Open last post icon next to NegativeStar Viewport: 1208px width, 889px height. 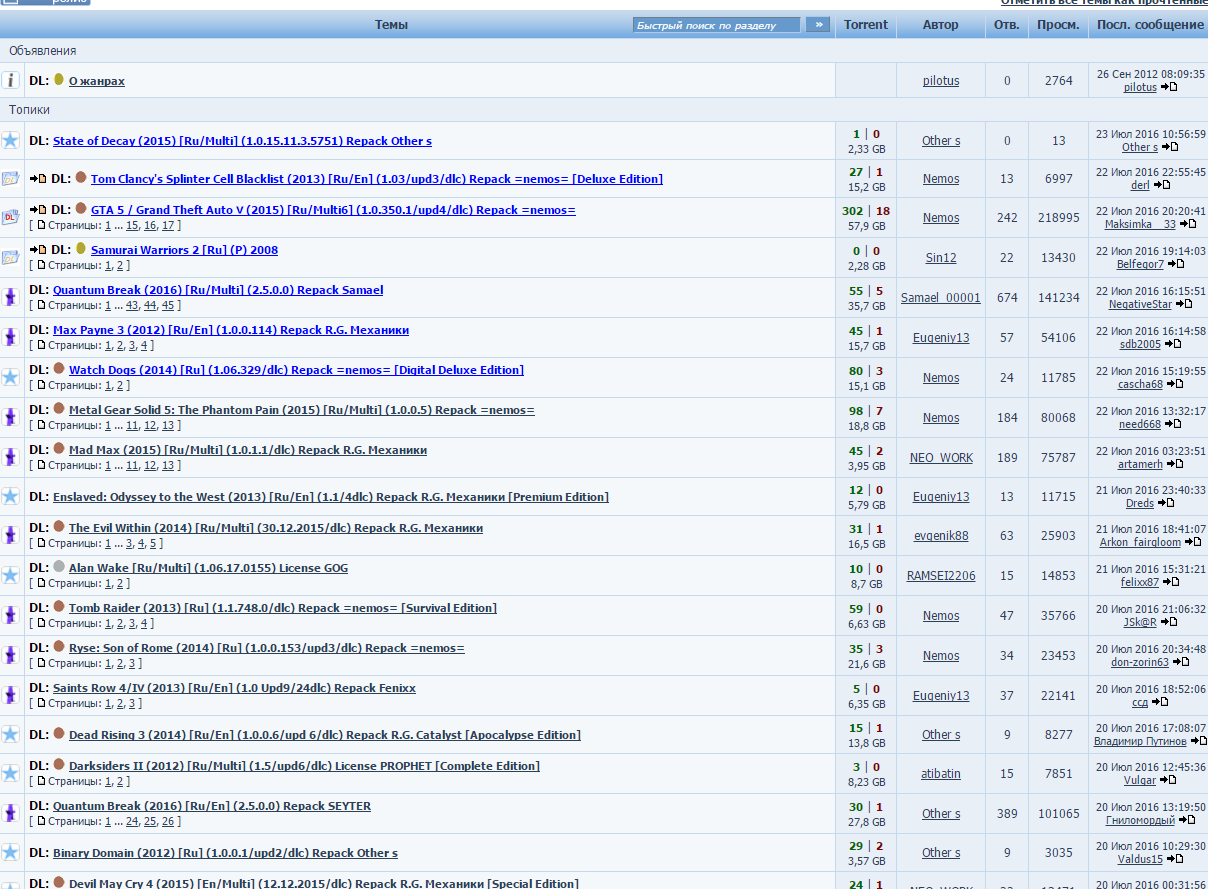coord(1183,304)
